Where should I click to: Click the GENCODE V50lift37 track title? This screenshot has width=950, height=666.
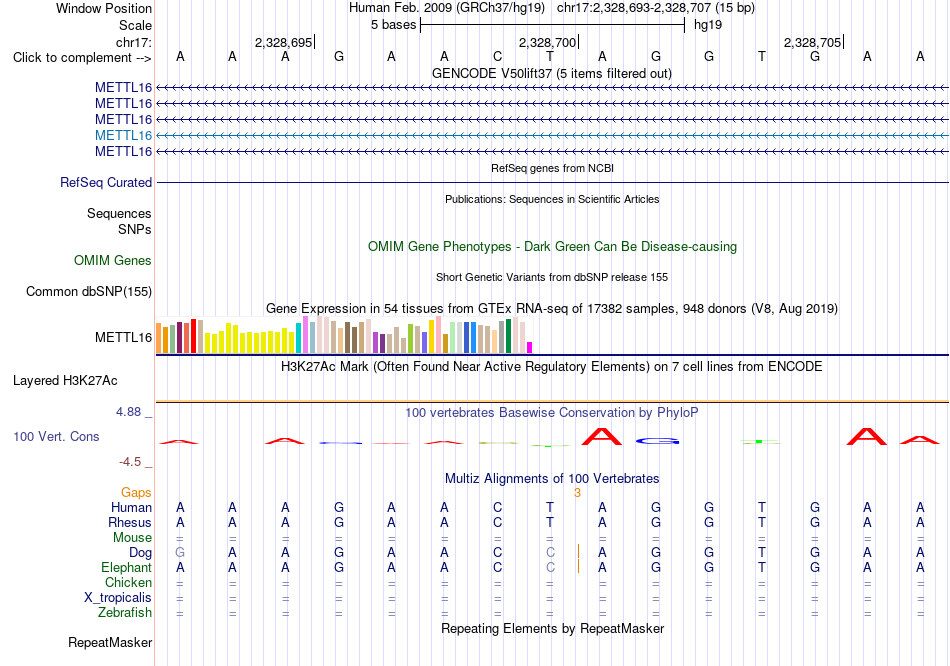[552, 73]
